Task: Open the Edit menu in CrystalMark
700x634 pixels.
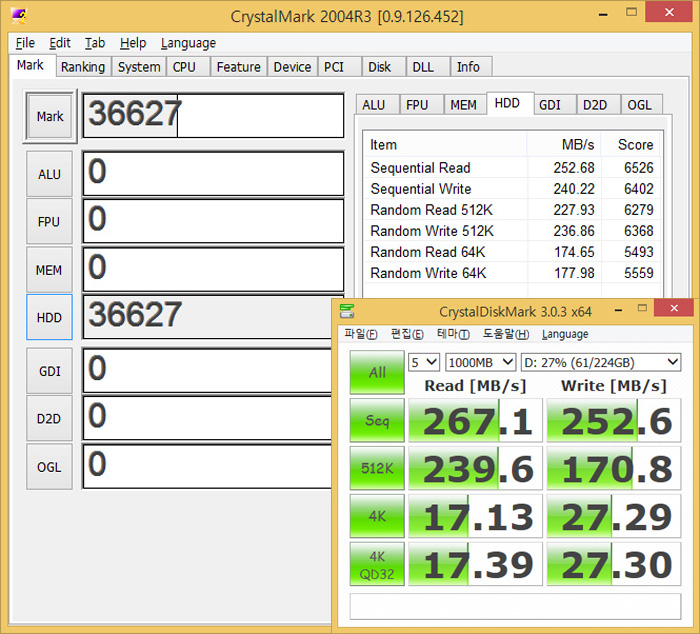Action: click(x=60, y=43)
